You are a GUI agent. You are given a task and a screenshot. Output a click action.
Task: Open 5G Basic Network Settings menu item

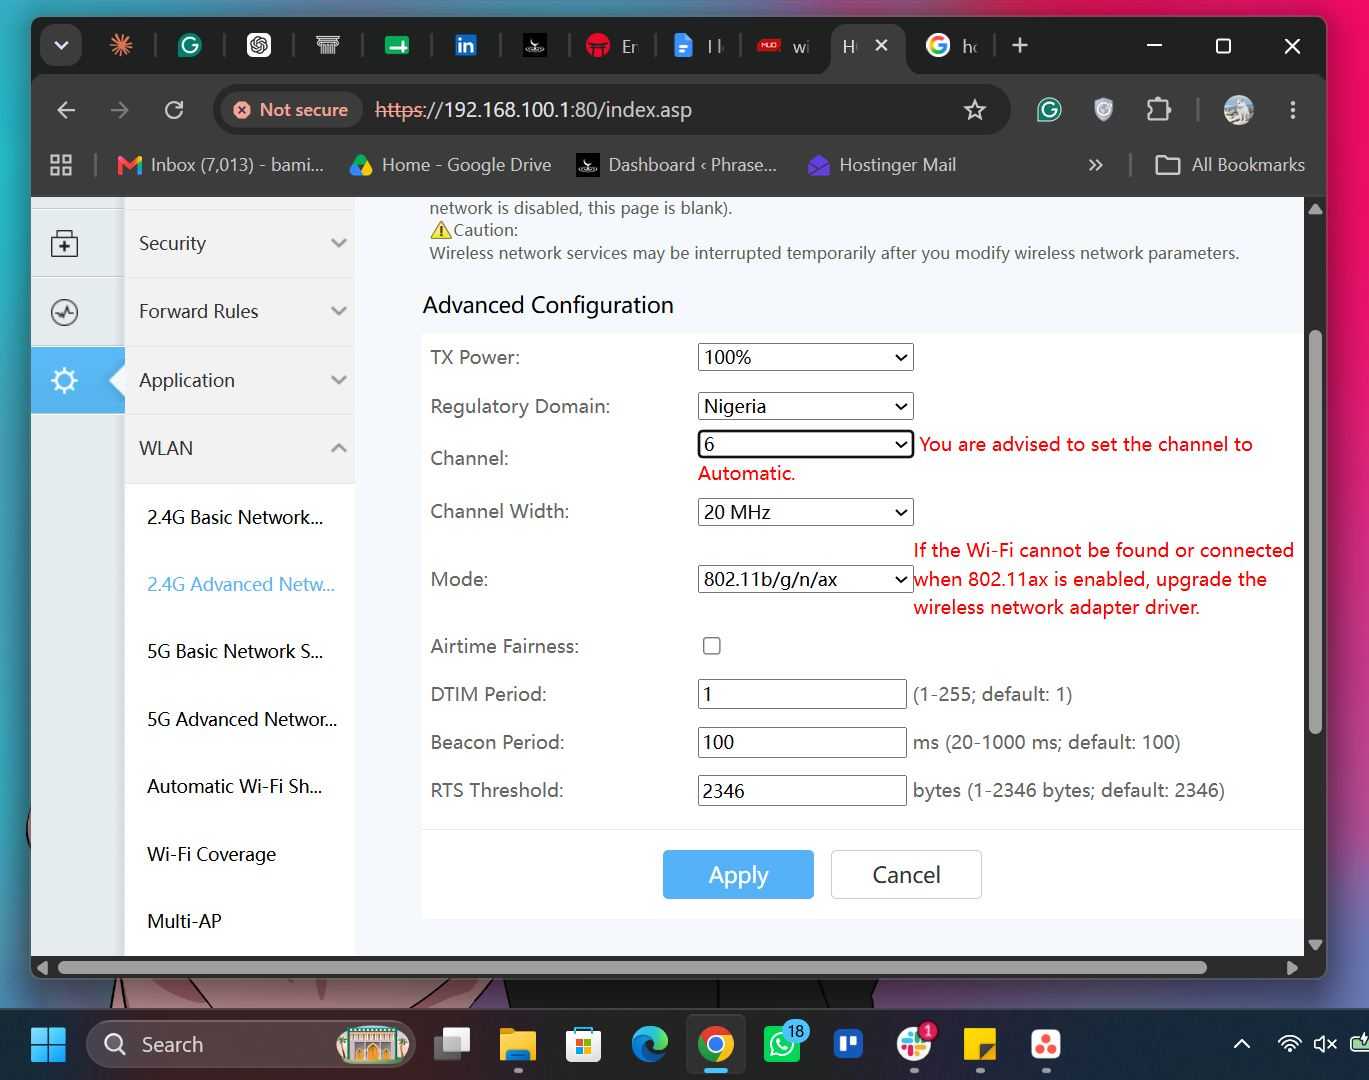[x=236, y=652]
